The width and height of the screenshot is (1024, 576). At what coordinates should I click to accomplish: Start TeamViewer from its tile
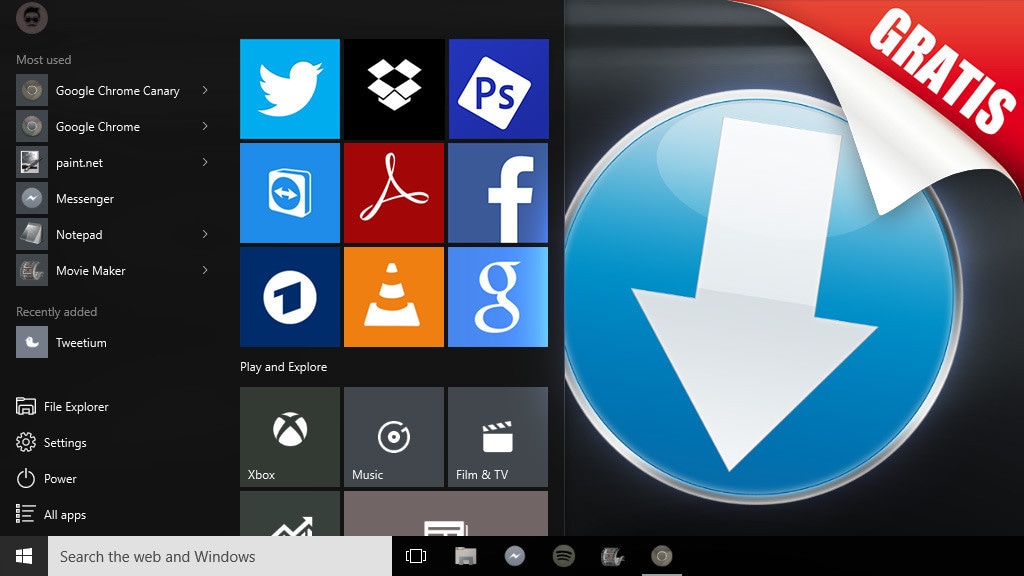[x=289, y=192]
